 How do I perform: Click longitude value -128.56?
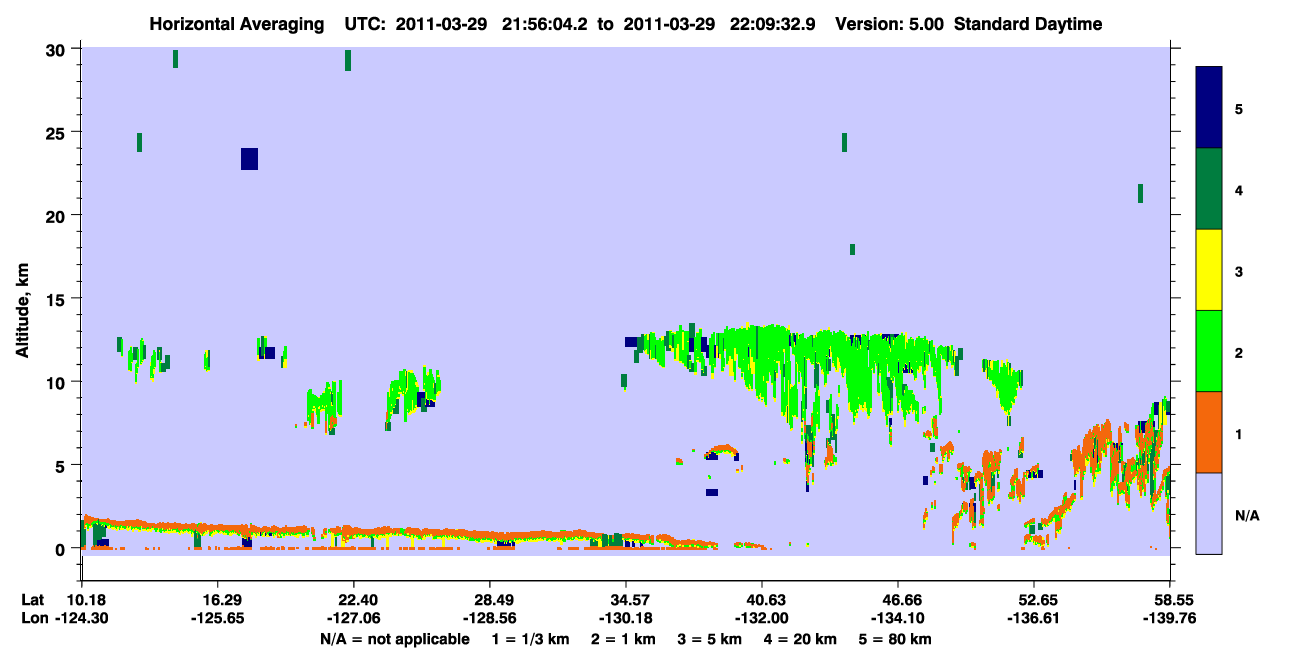[x=490, y=619]
